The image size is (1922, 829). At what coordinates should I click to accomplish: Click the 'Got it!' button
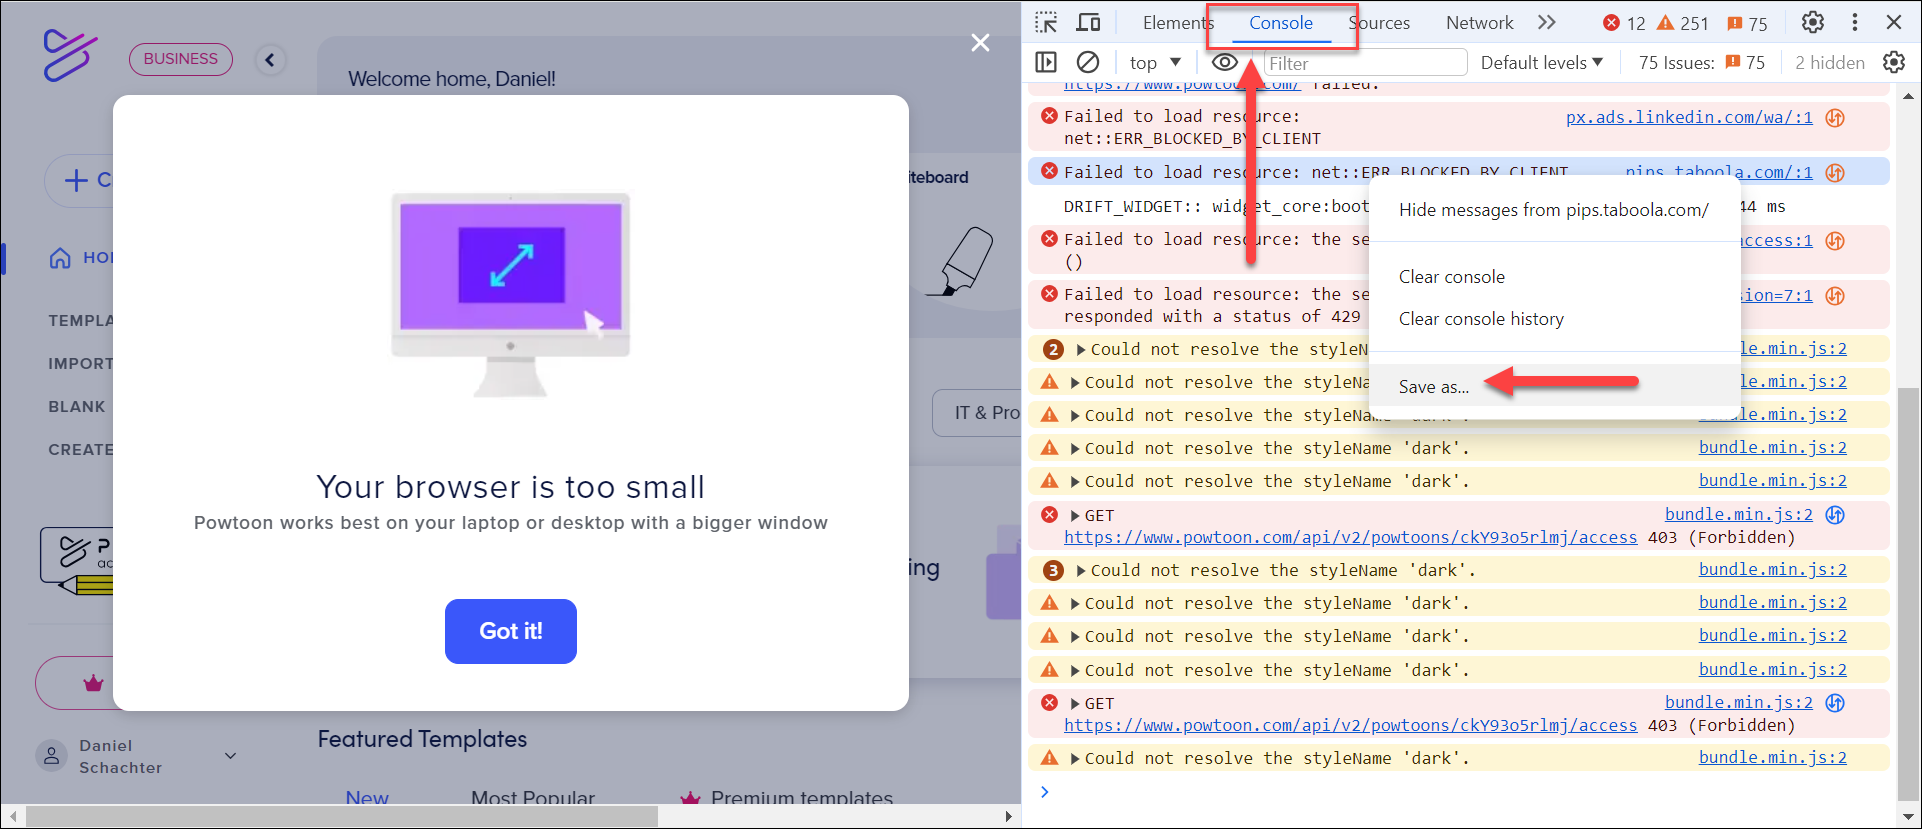pyautogui.click(x=511, y=631)
